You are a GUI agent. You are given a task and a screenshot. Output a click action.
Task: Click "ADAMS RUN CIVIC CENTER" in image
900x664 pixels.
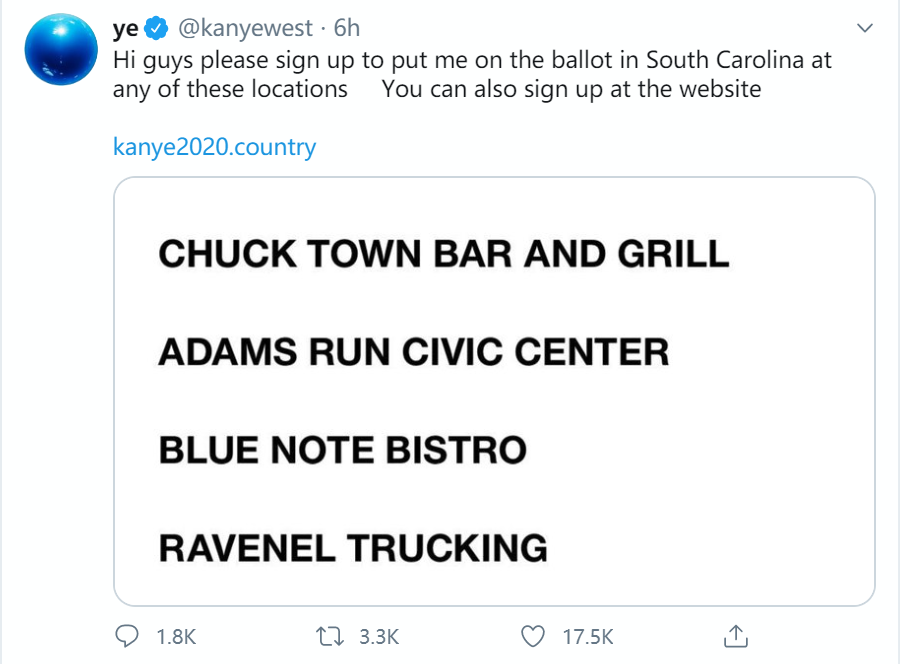click(x=413, y=352)
